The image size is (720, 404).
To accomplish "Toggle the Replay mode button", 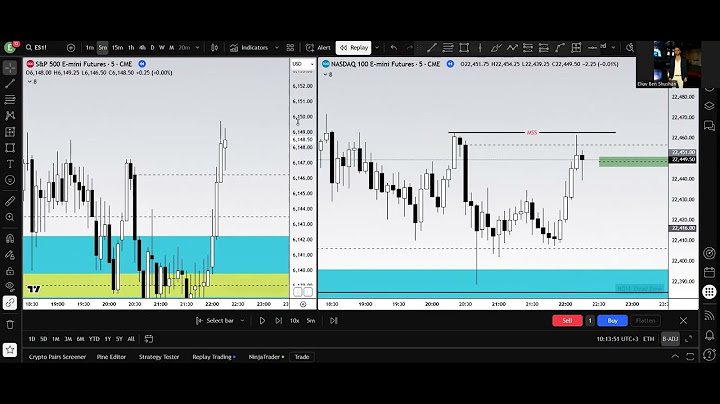I will pos(354,47).
